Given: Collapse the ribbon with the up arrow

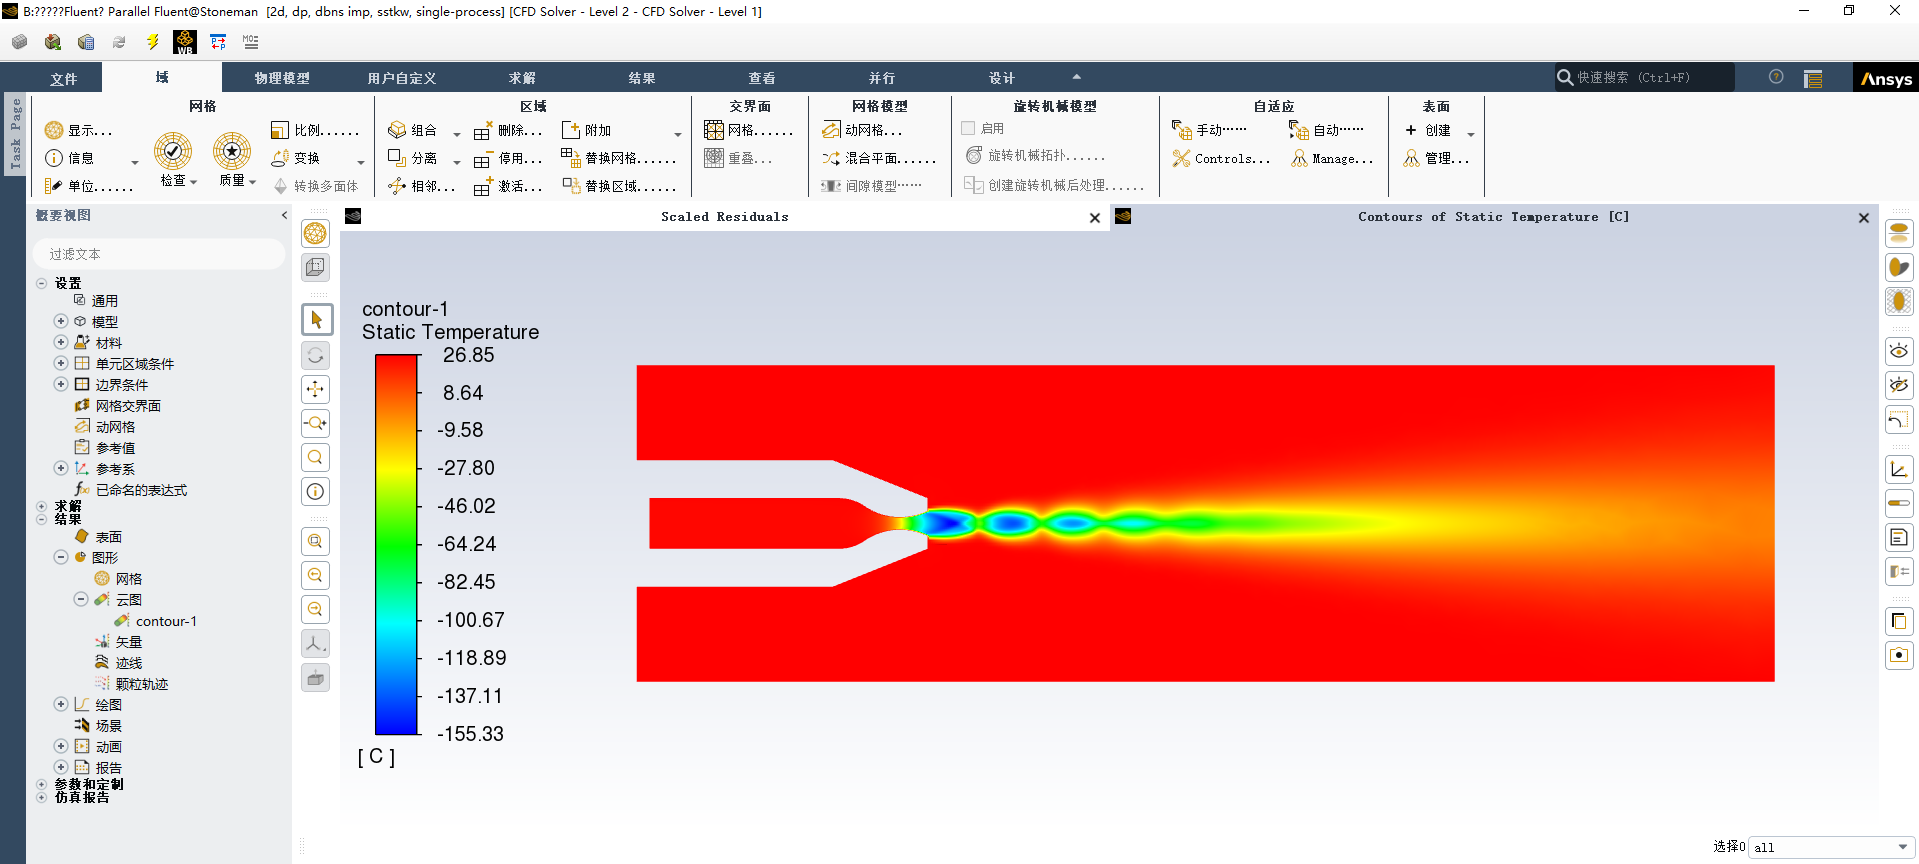Looking at the screenshot, I should pos(1077,77).
